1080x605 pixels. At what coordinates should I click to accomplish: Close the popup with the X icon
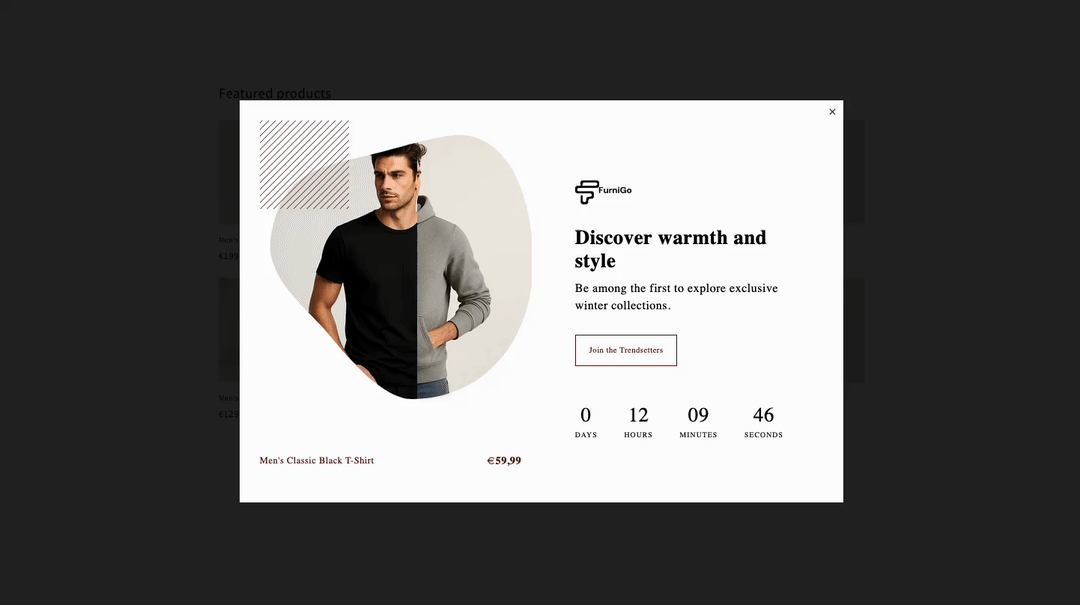(x=832, y=112)
